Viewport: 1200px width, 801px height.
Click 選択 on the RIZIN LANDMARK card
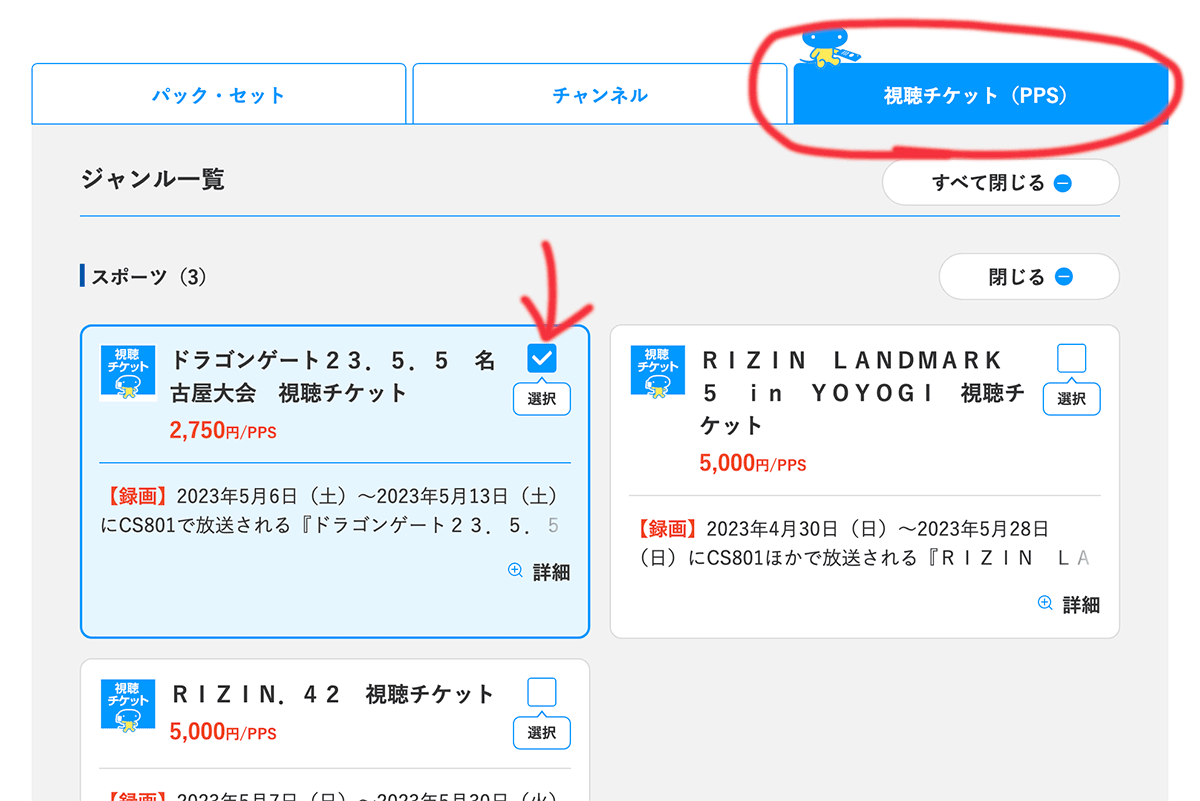pyautogui.click(x=1071, y=398)
